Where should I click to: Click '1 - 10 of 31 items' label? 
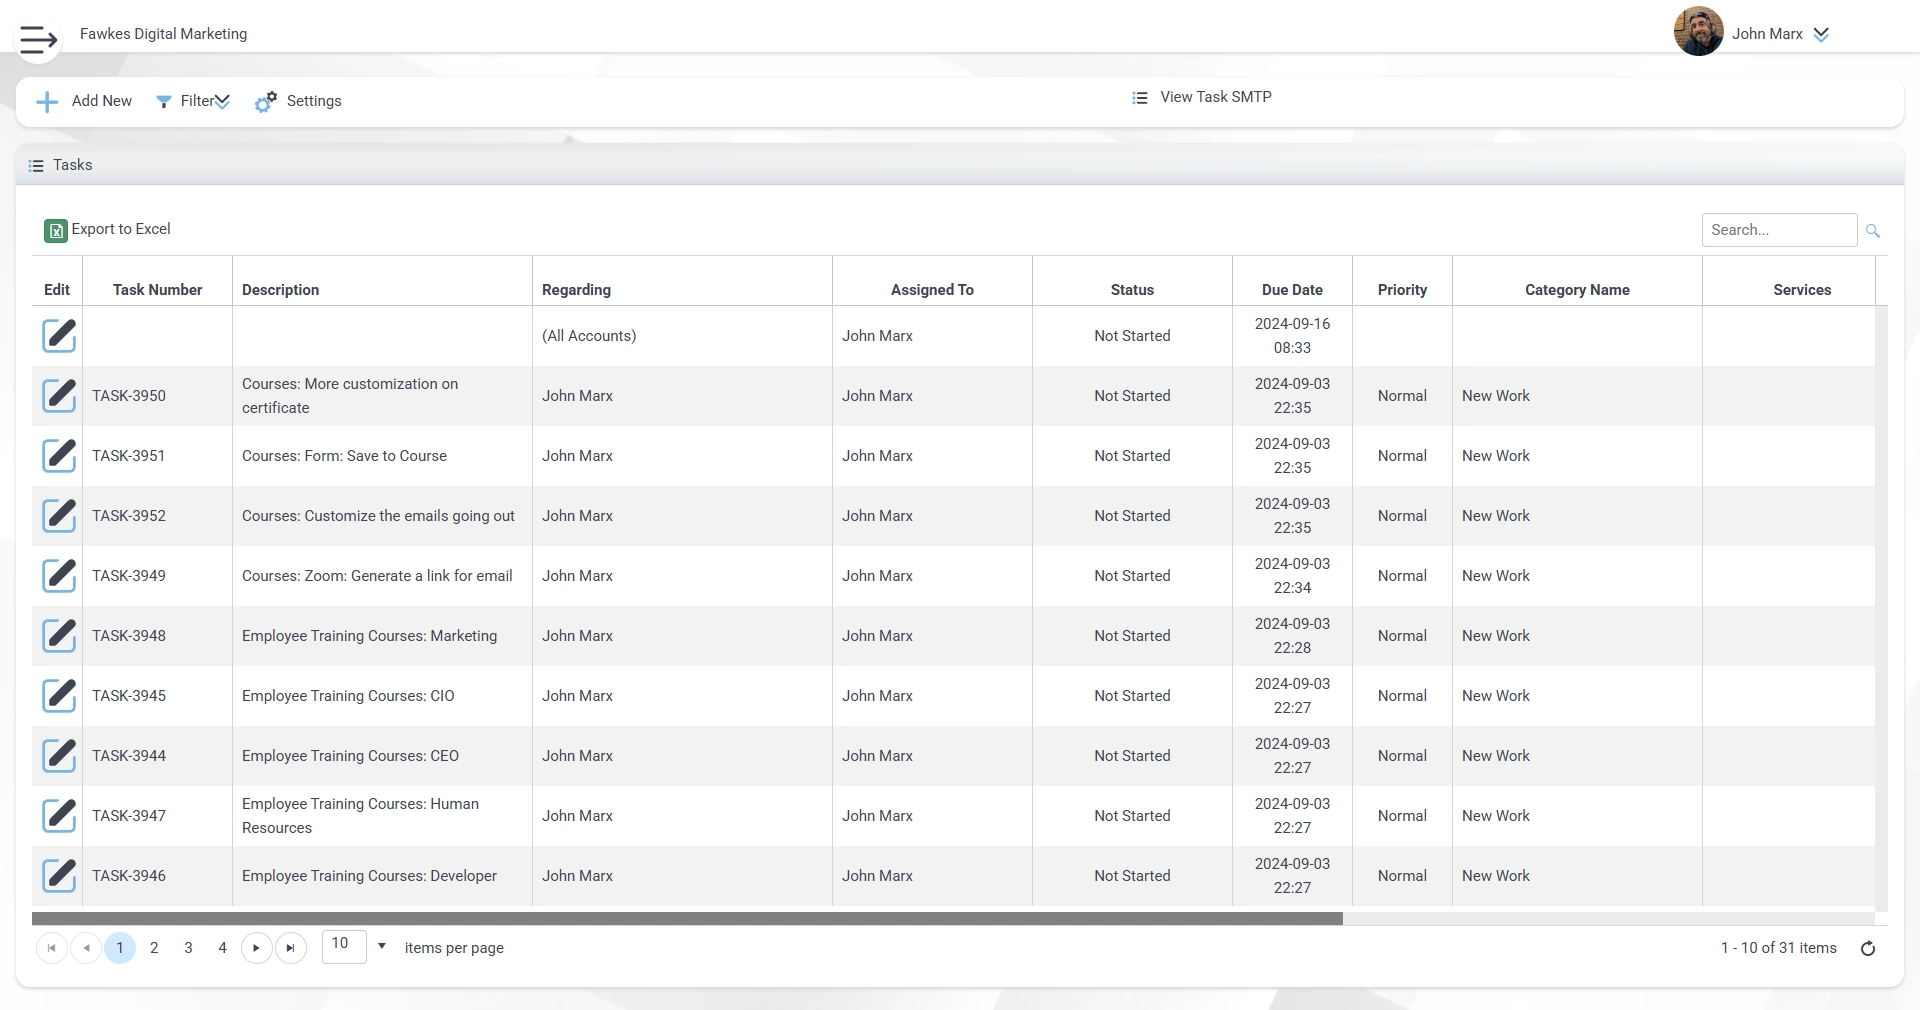[x=1778, y=948]
